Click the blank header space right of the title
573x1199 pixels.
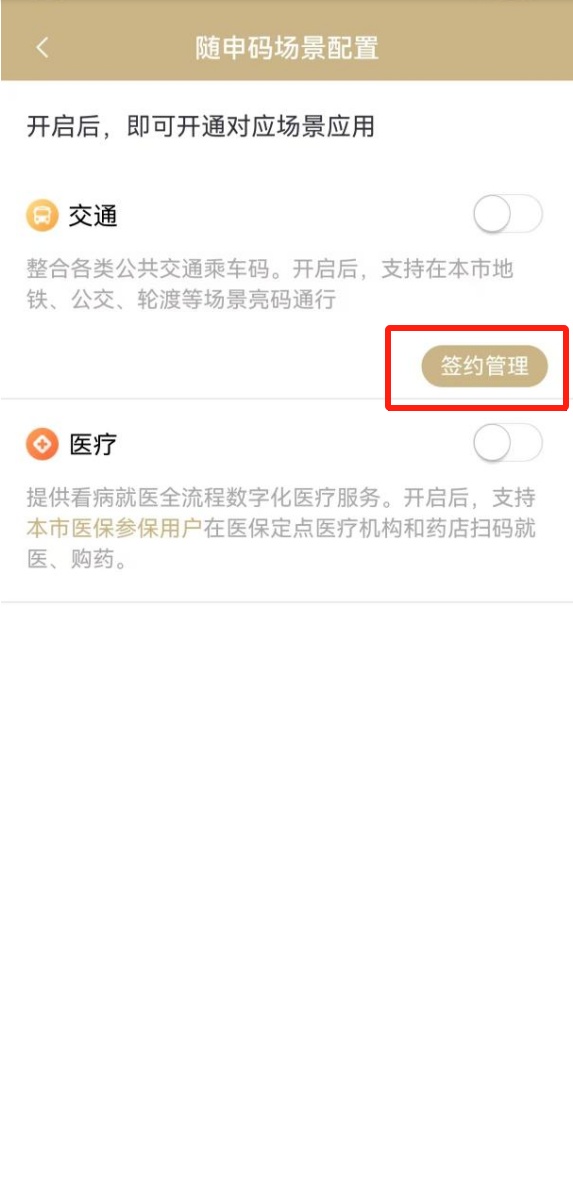tap(474, 47)
